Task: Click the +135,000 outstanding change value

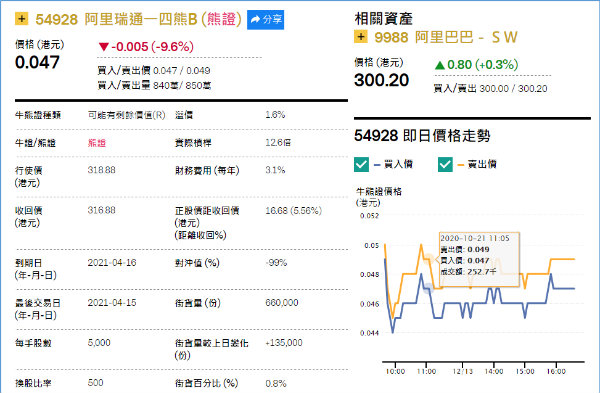Action: [x=284, y=342]
